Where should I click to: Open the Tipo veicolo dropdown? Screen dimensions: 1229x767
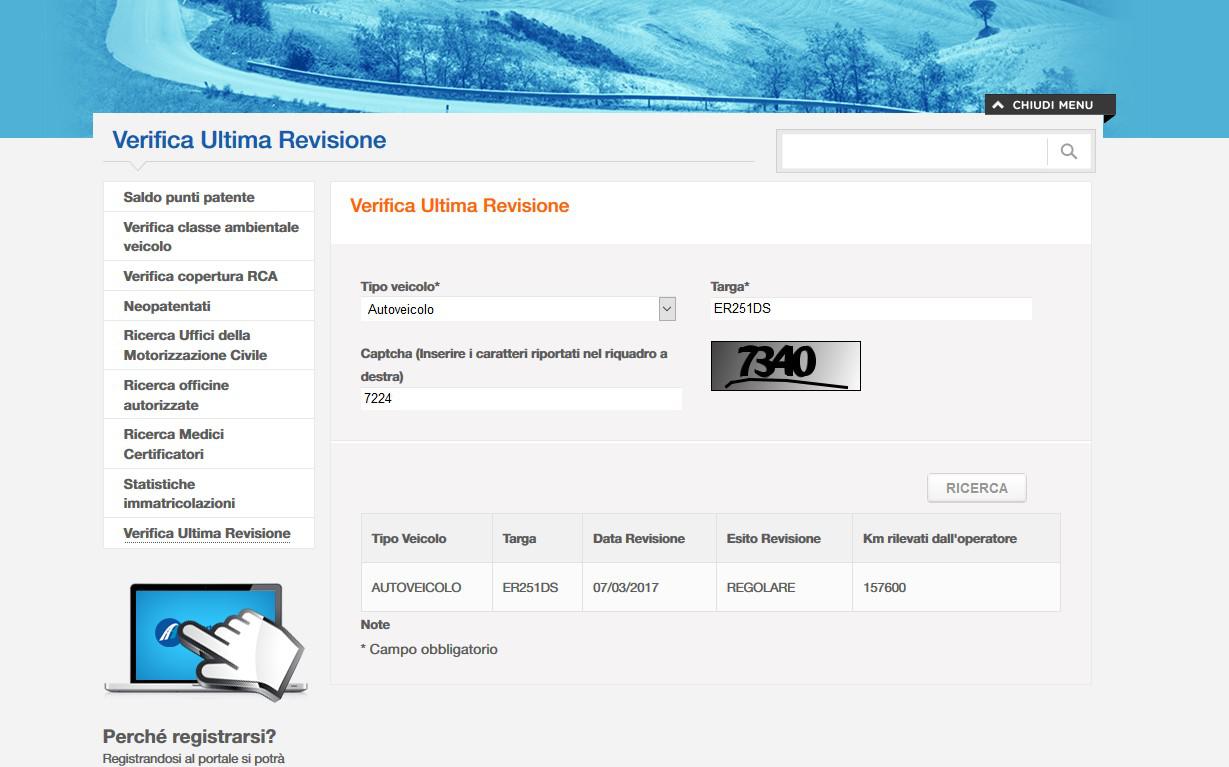518,310
